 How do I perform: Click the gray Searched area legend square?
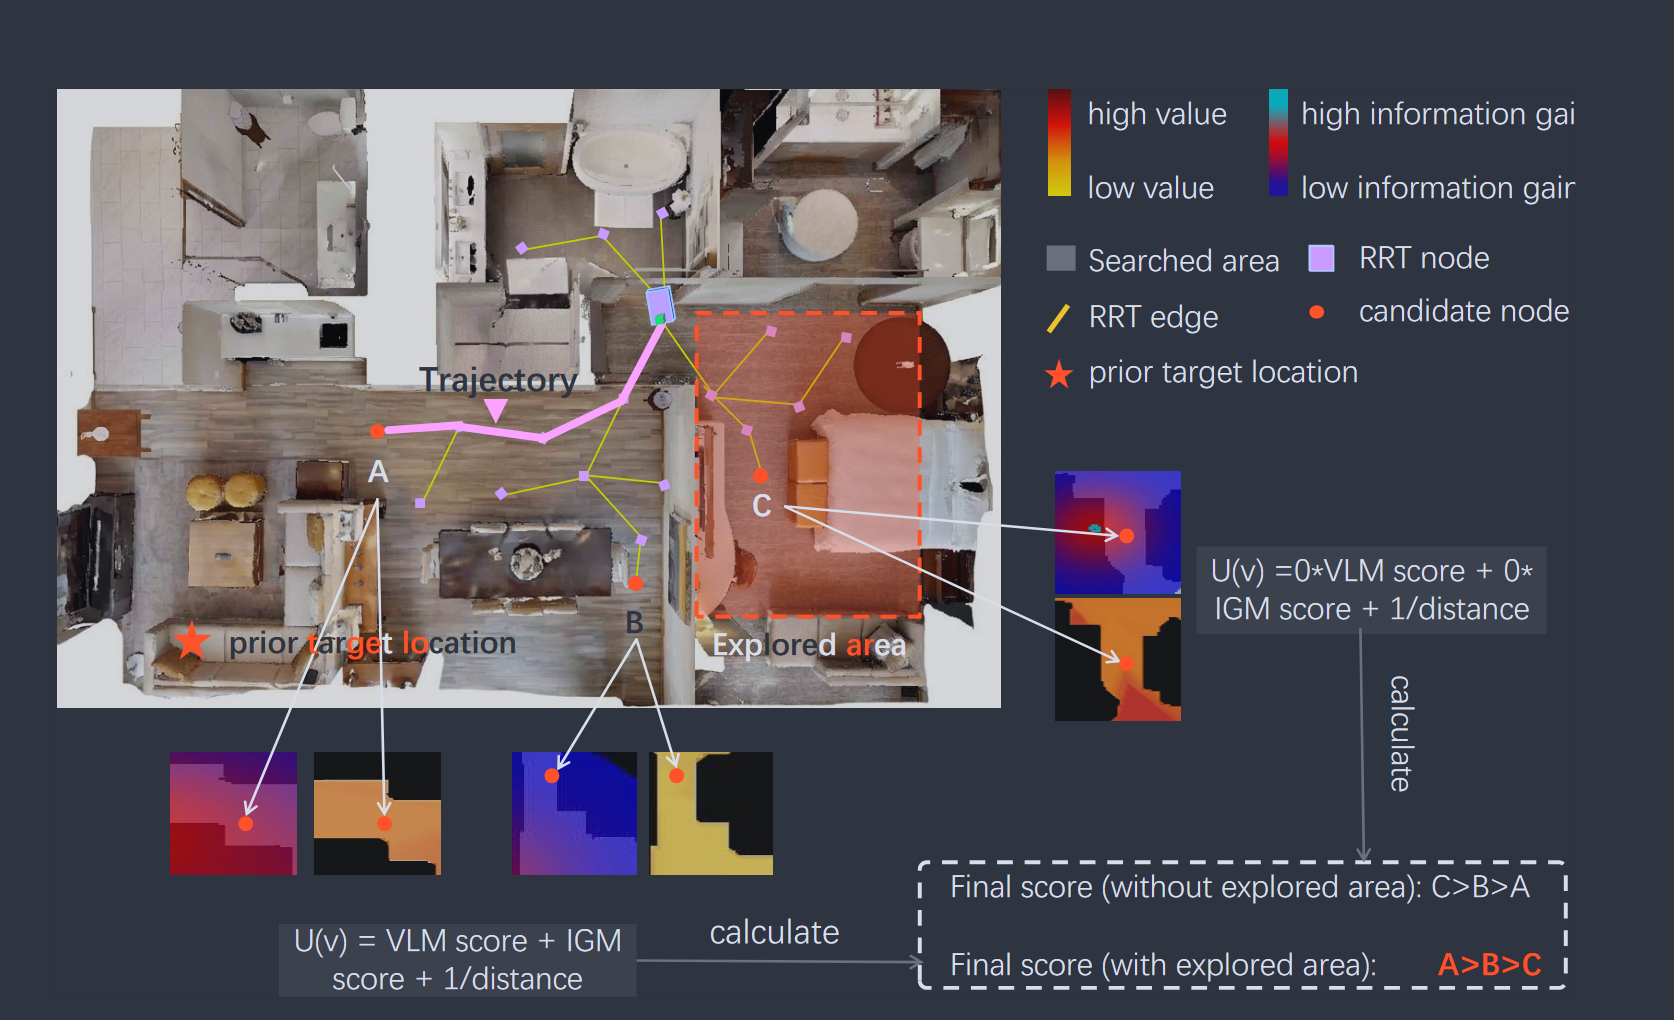[1060, 259]
